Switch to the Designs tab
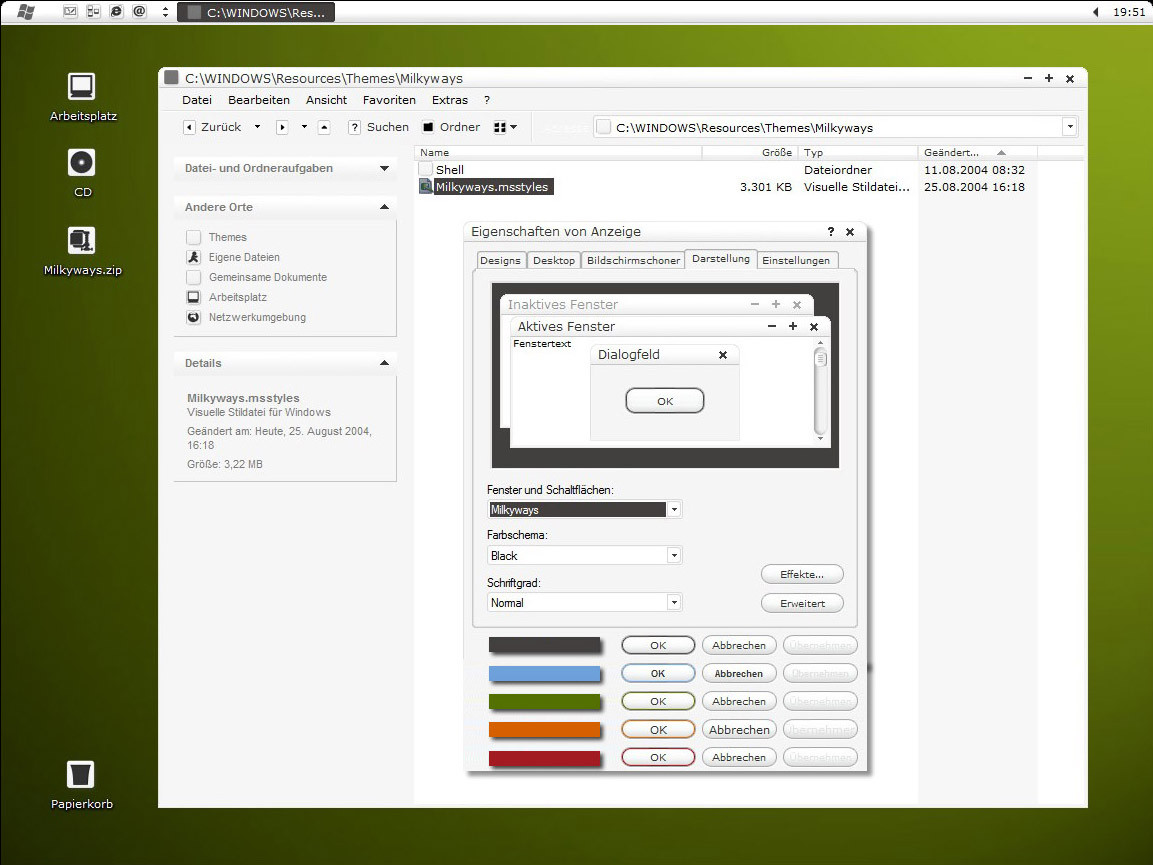The width and height of the screenshot is (1153, 865). click(x=501, y=260)
